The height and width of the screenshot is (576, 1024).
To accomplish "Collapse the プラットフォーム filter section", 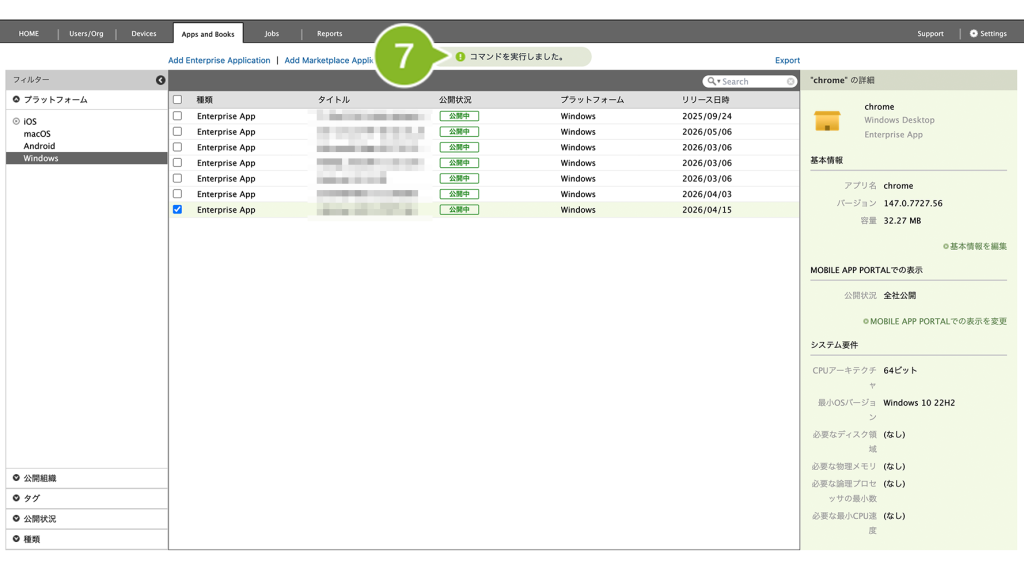I will coord(16,99).
